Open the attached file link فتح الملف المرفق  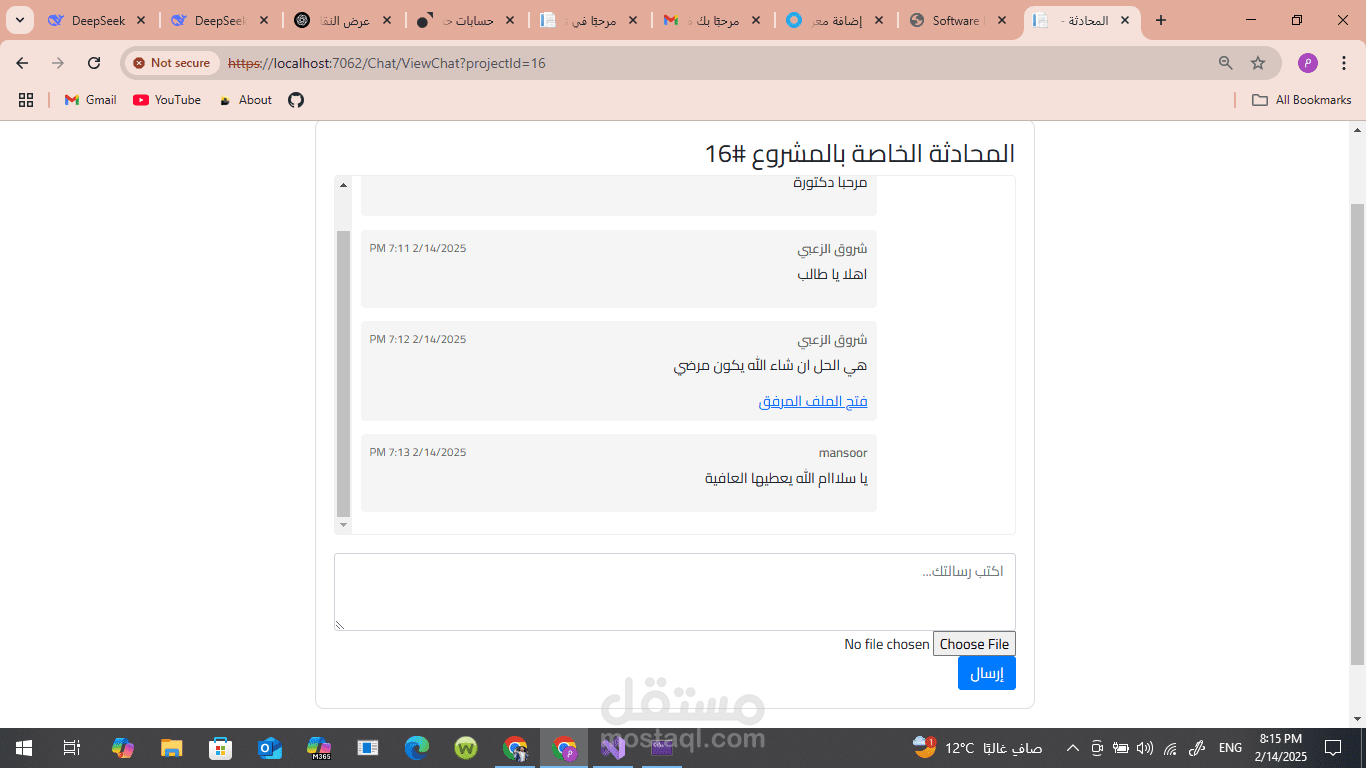tap(813, 401)
